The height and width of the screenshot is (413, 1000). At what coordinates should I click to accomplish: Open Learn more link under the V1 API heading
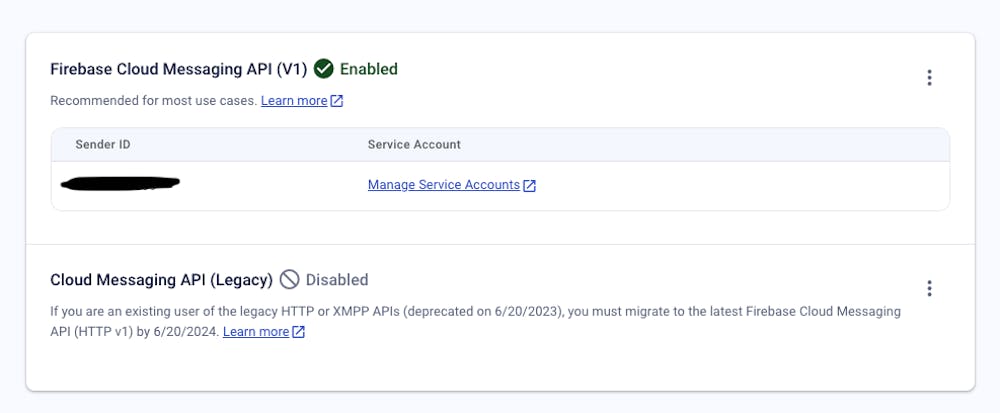294,101
